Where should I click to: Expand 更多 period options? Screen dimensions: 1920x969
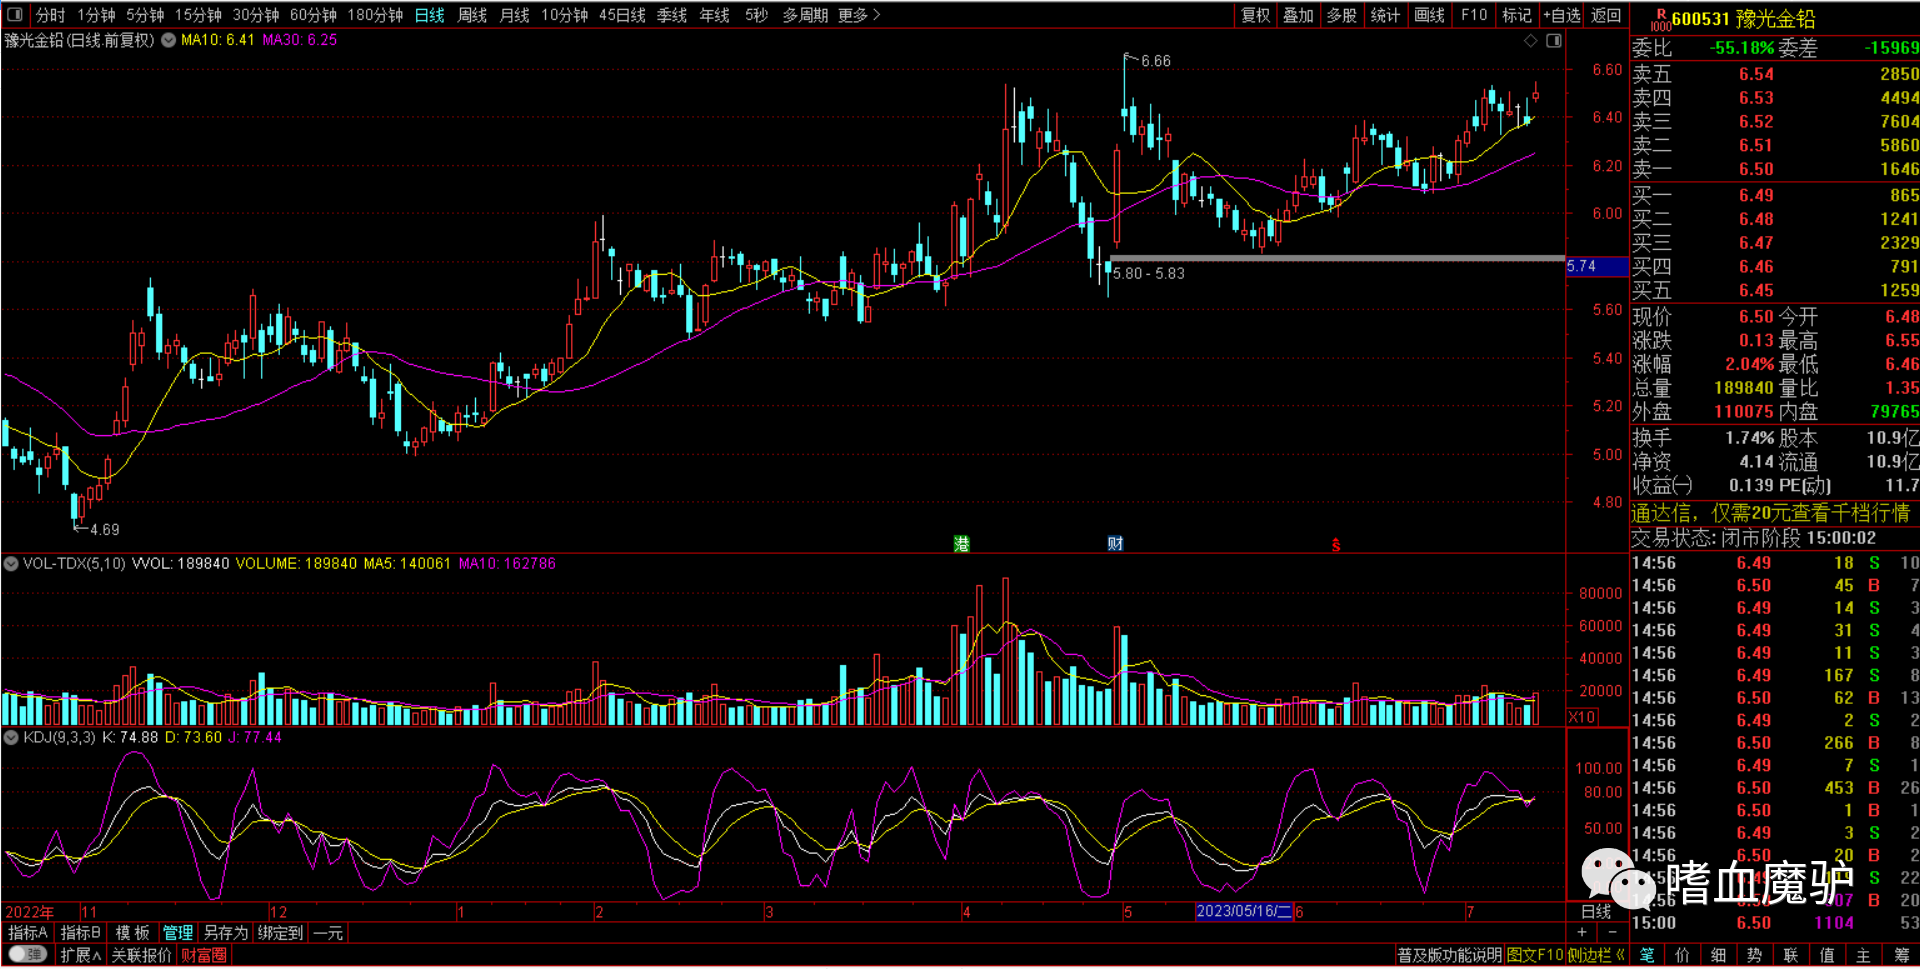[859, 15]
